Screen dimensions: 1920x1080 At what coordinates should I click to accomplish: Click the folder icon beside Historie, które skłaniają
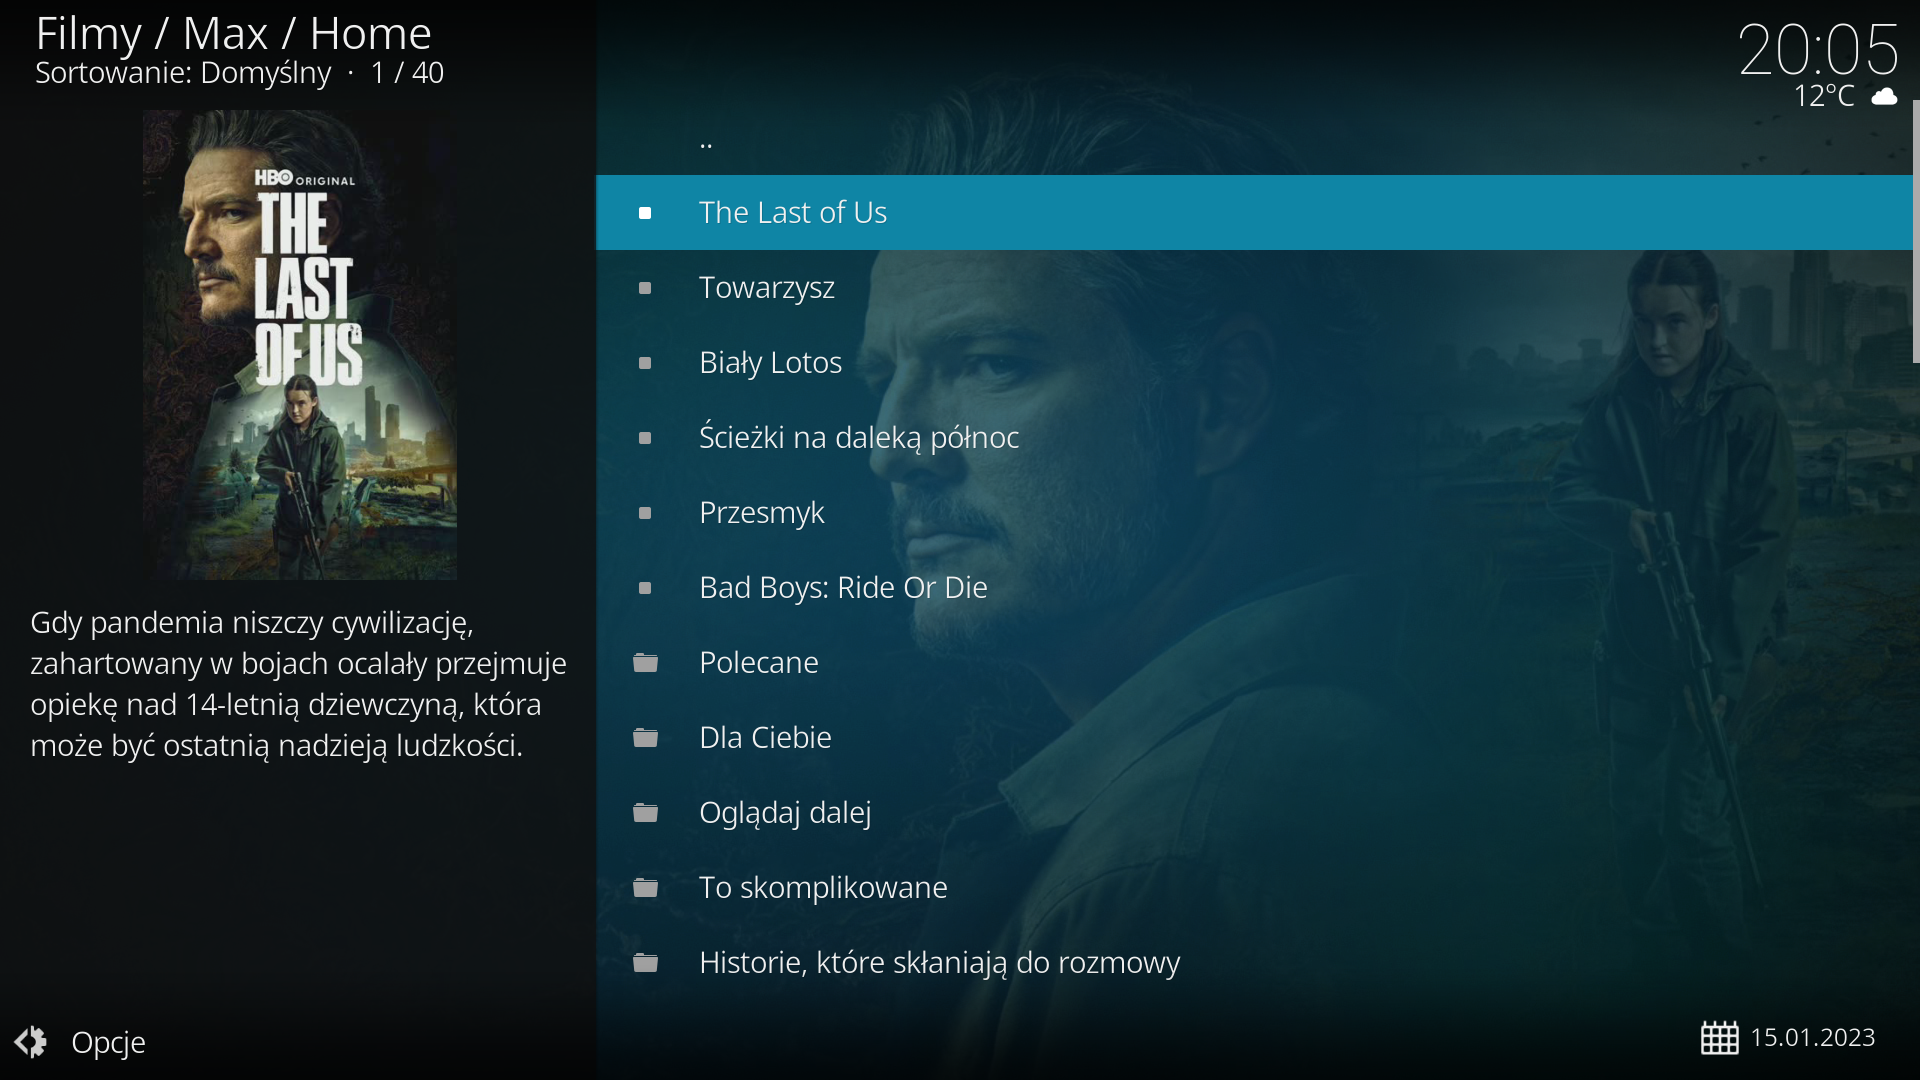(645, 963)
